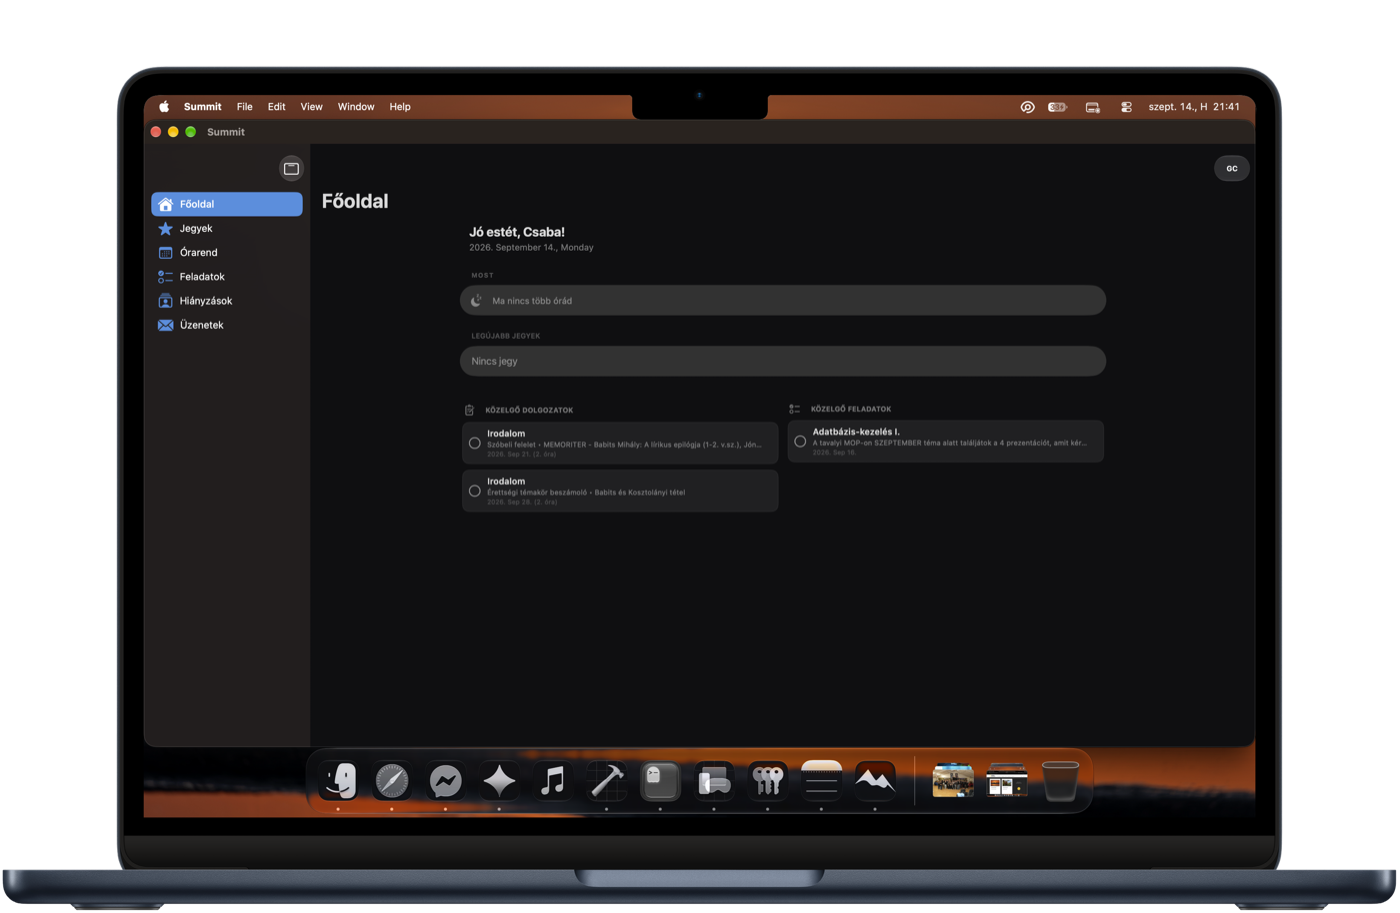Click the Ma nincs több órád card
This screenshot has height=913, width=1400.
coord(783,300)
